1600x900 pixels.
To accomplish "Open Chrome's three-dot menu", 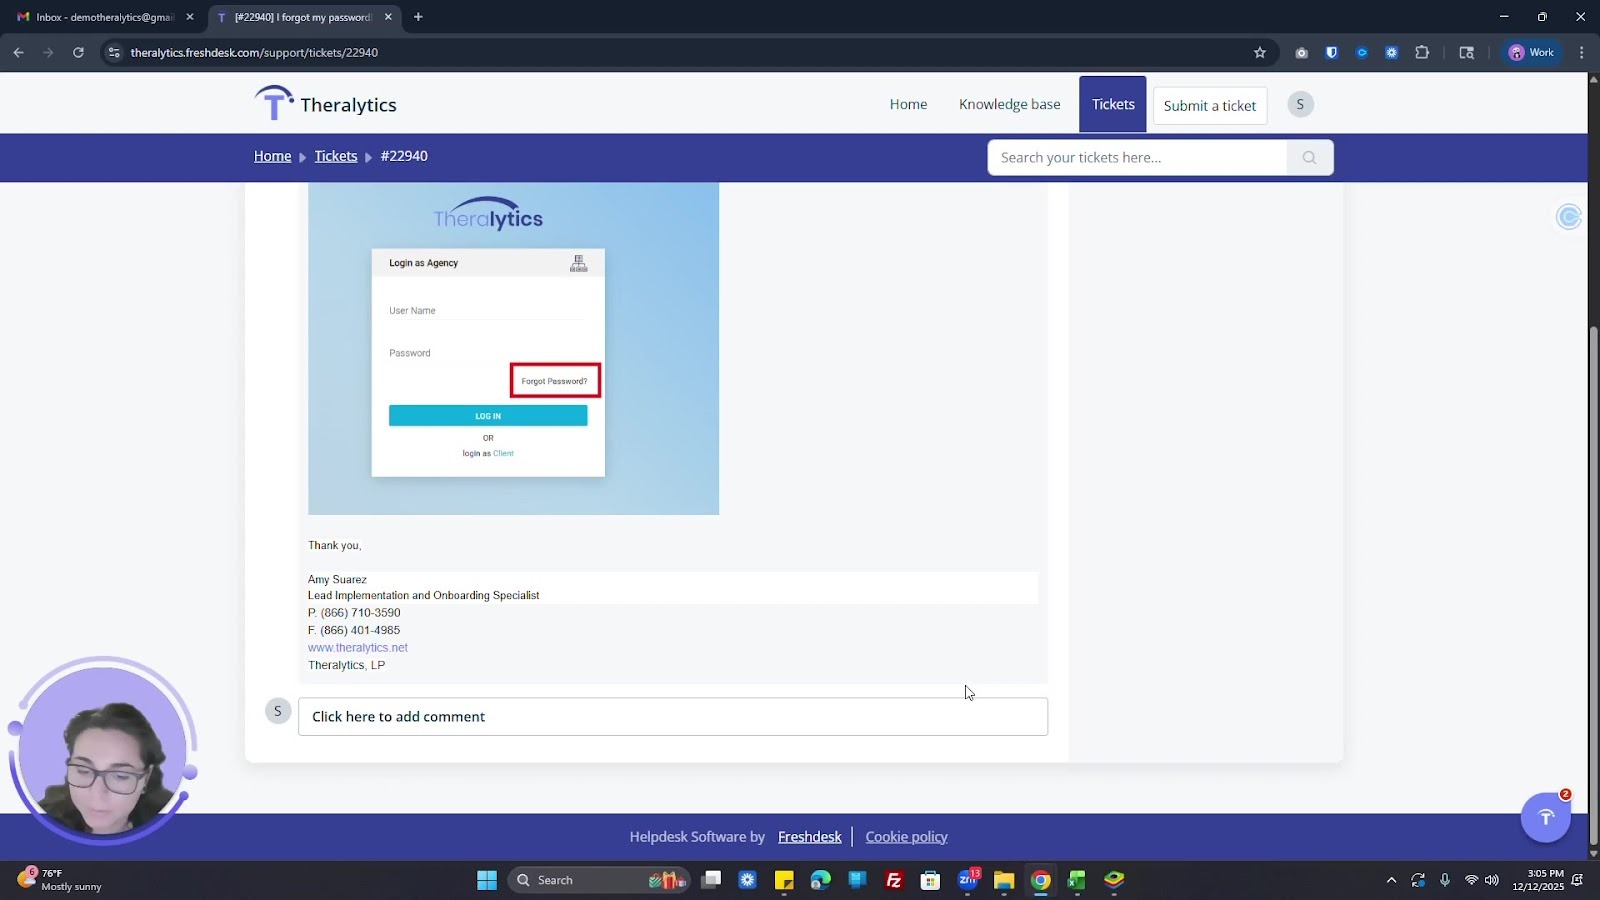I will [1581, 52].
